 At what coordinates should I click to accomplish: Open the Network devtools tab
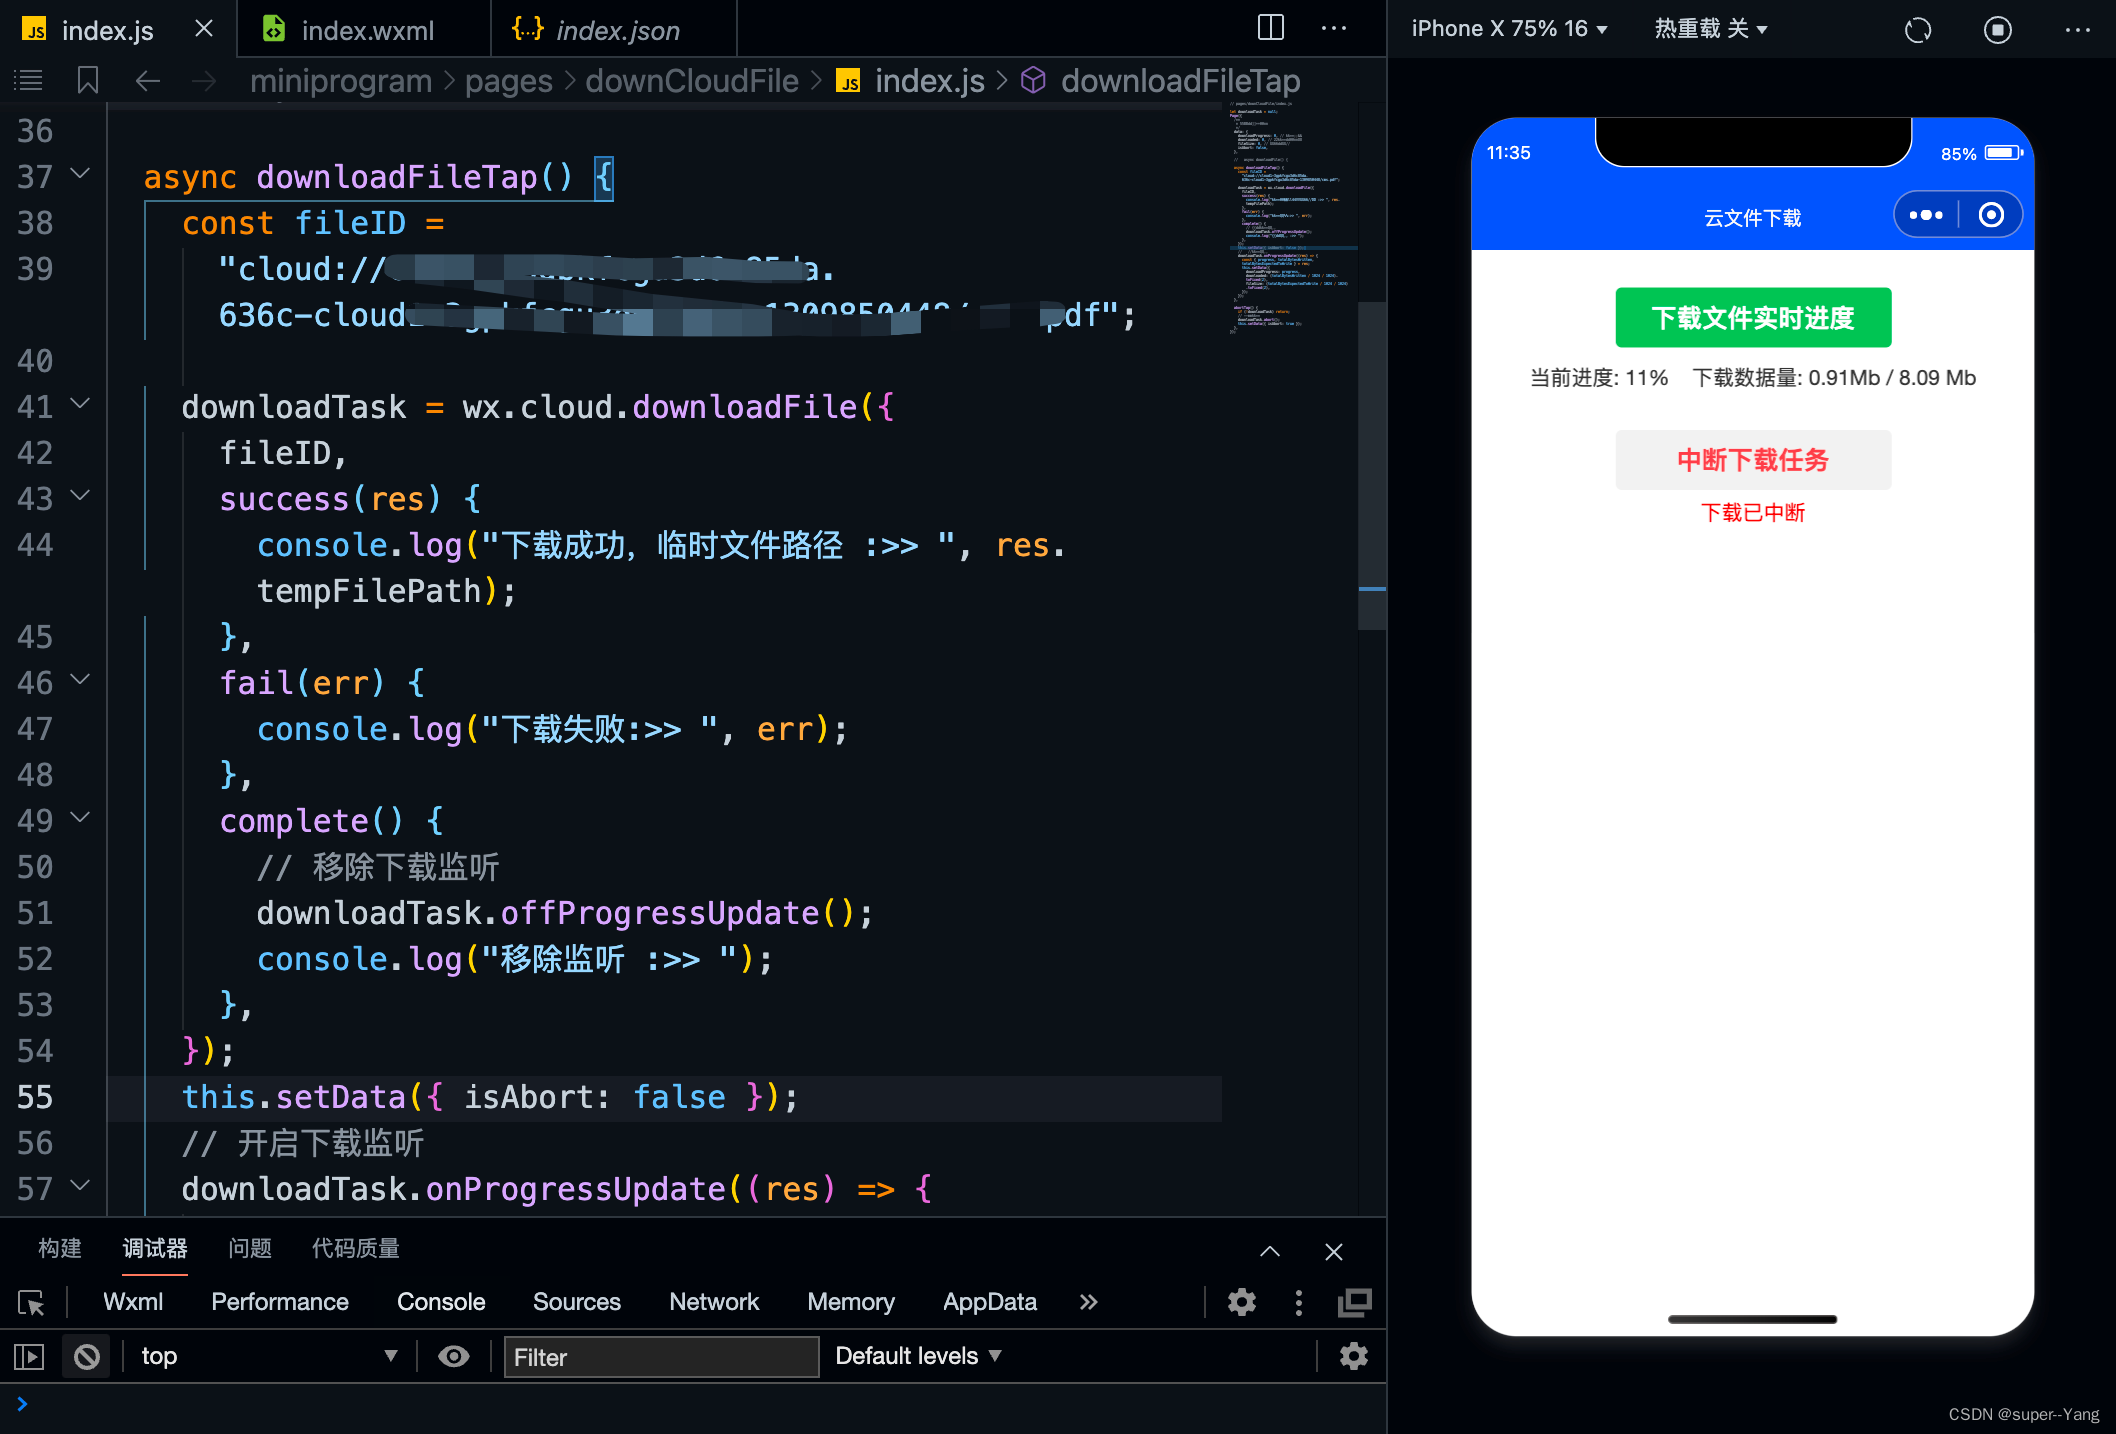[714, 1301]
